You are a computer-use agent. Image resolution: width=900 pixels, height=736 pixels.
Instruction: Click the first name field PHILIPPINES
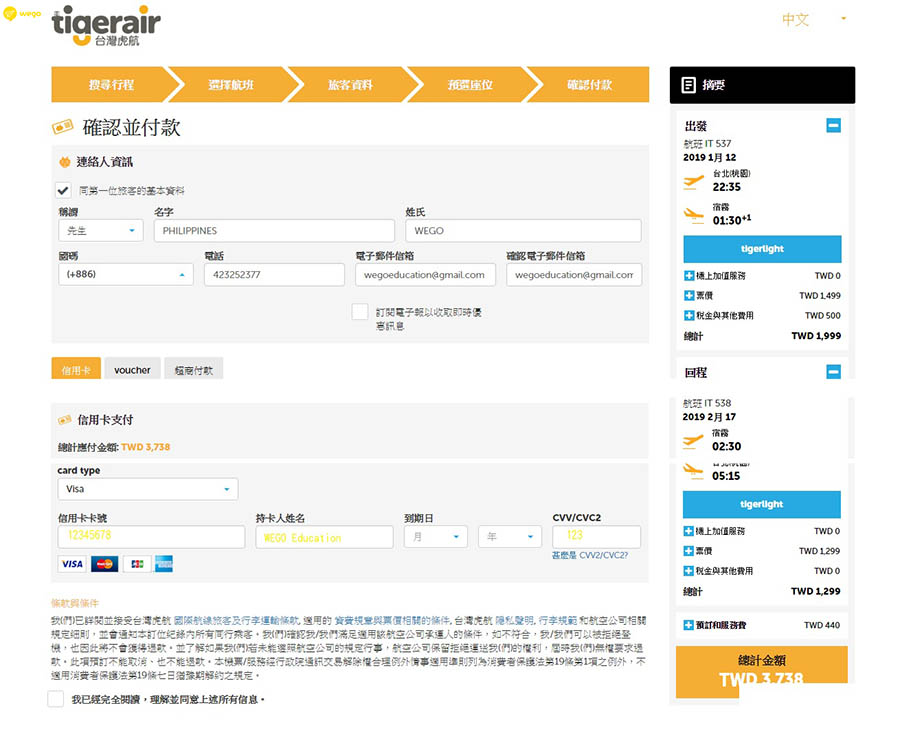tap(274, 230)
